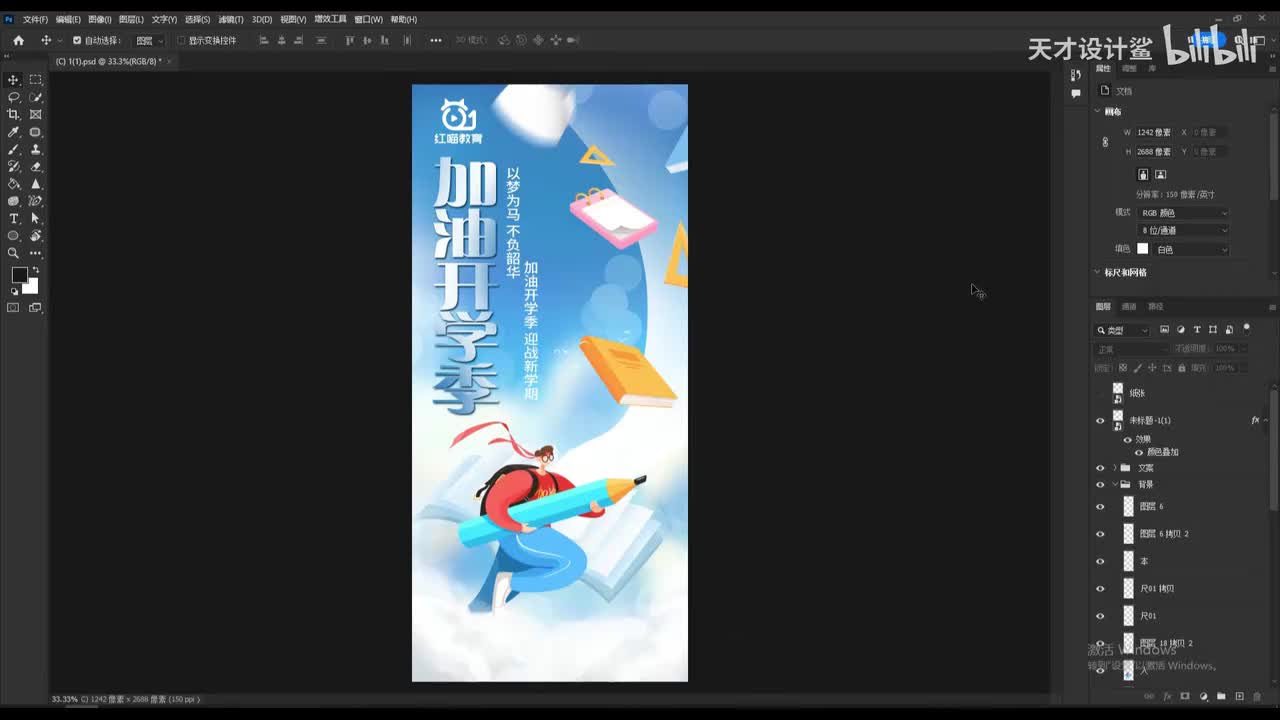
Task: Hide layer 图层 6 拷贝 2
Action: (x=1100, y=534)
